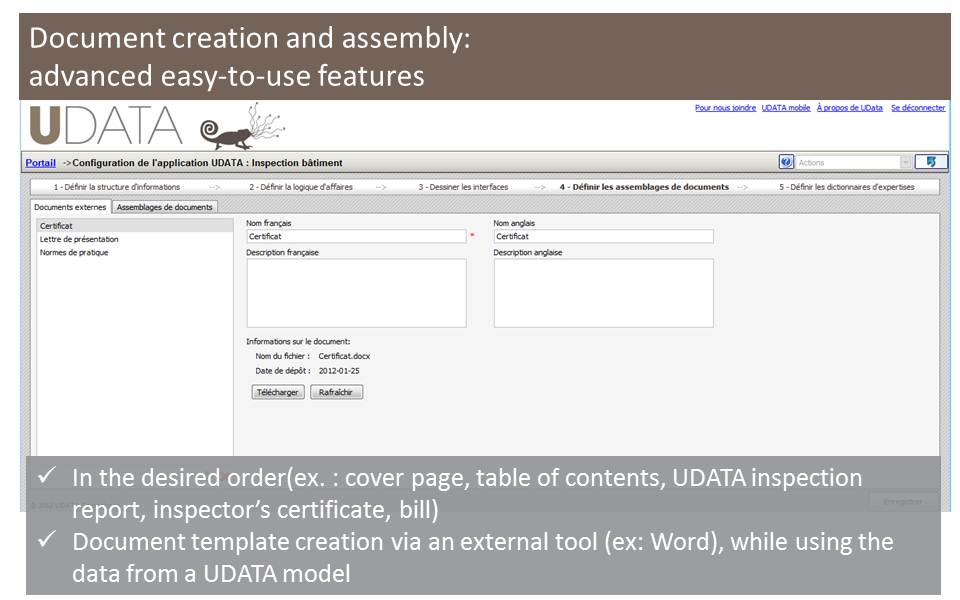Click the UDATA mobile link
The image size is (960, 600).
pos(786,108)
